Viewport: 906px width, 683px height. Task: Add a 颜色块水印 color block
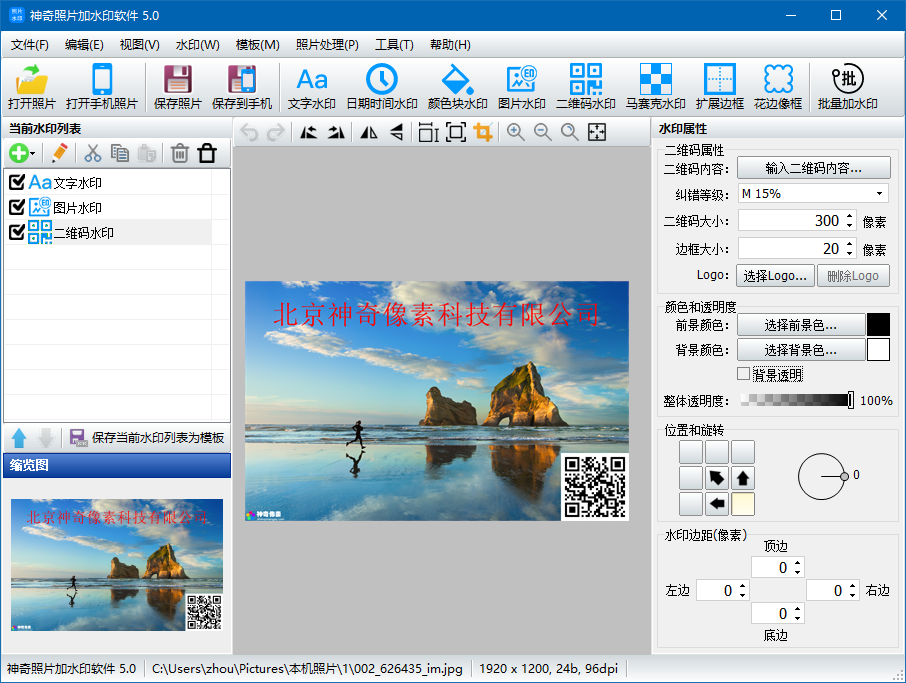(x=458, y=87)
